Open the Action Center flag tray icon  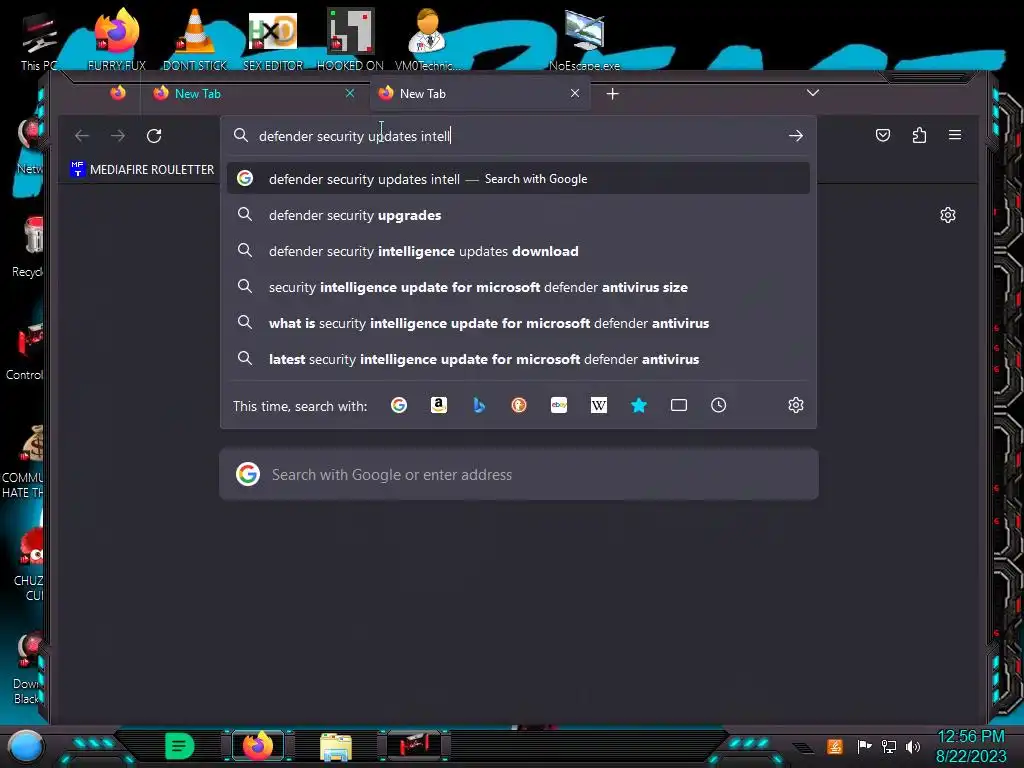tap(864, 746)
